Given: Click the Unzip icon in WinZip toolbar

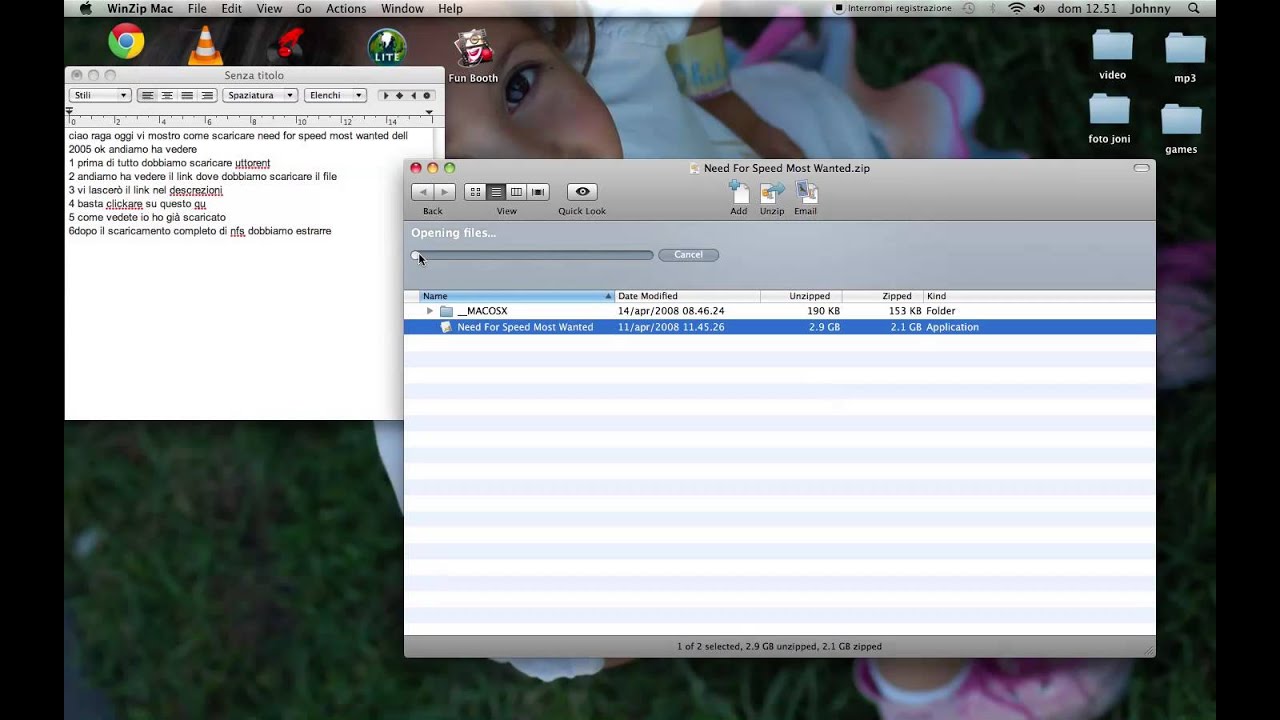Looking at the screenshot, I should (x=772, y=191).
